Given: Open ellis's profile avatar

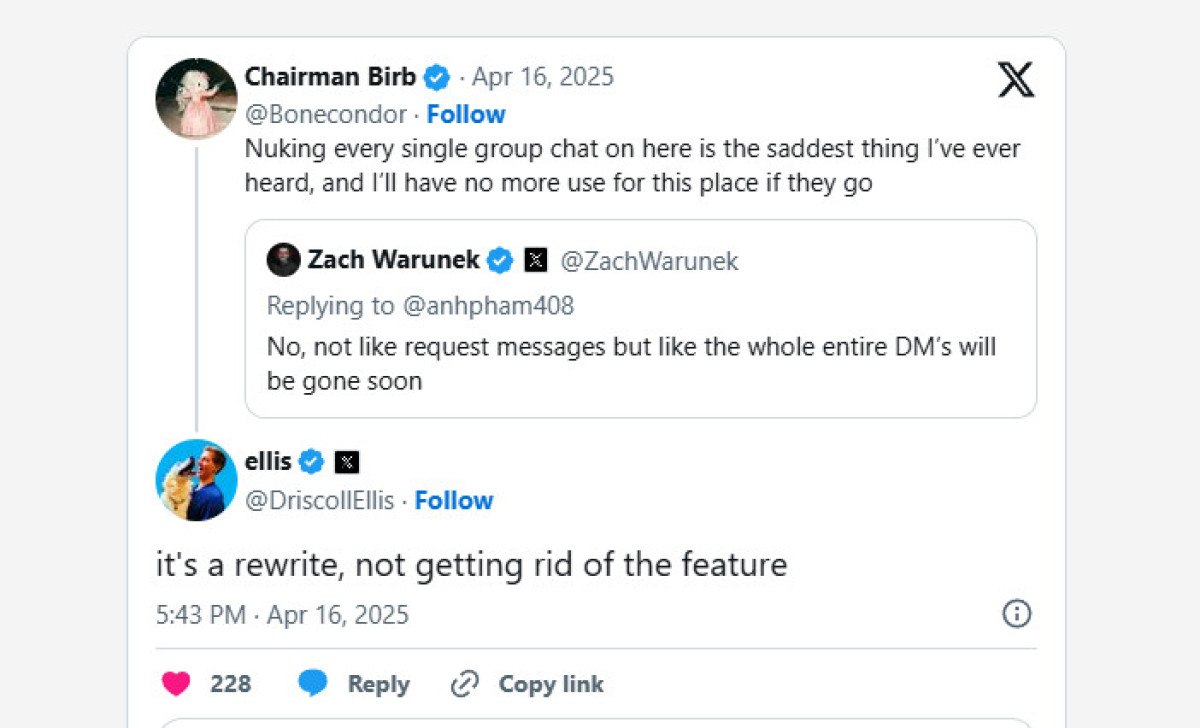Looking at the screenshot, I should (196, 480).
